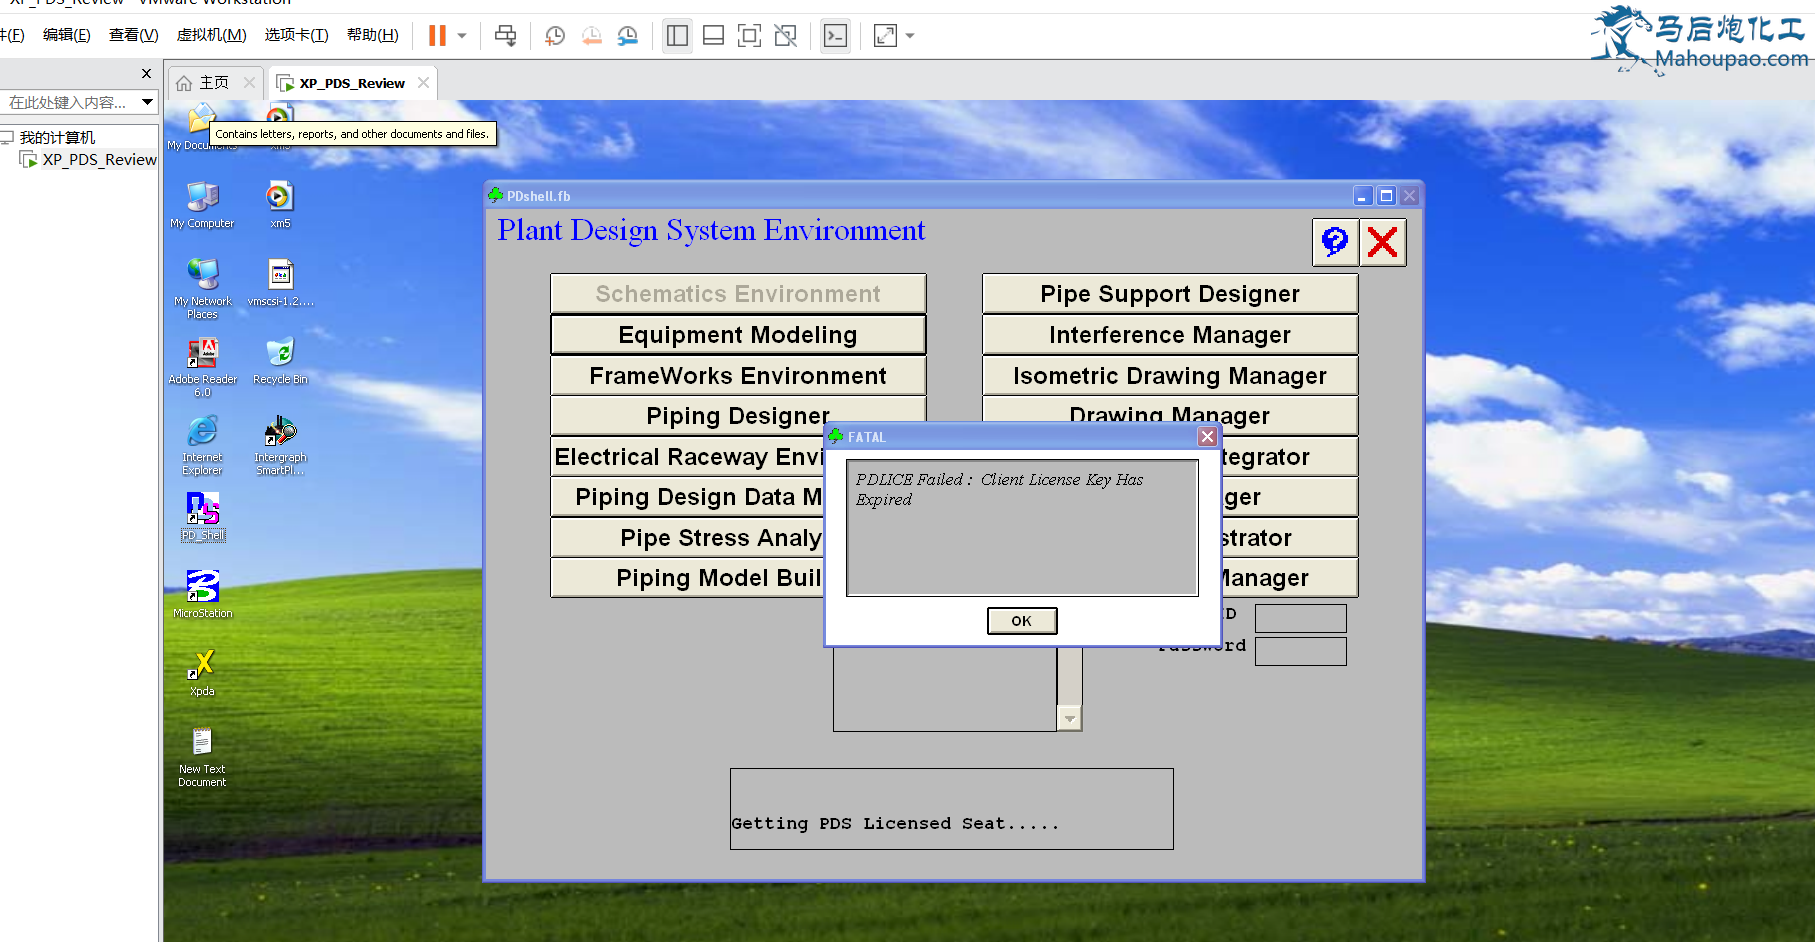This screenshot has height=942, width=1815.
Task: Click the Password input field
Action: coord(1300,651)
